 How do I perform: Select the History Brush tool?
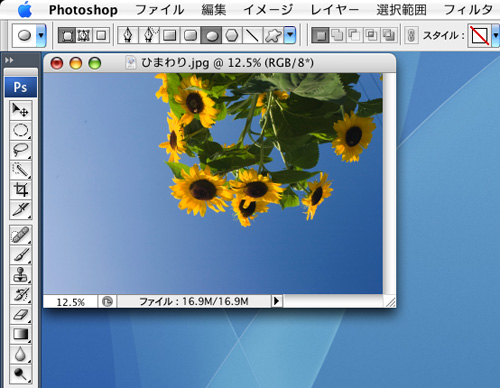21,295
